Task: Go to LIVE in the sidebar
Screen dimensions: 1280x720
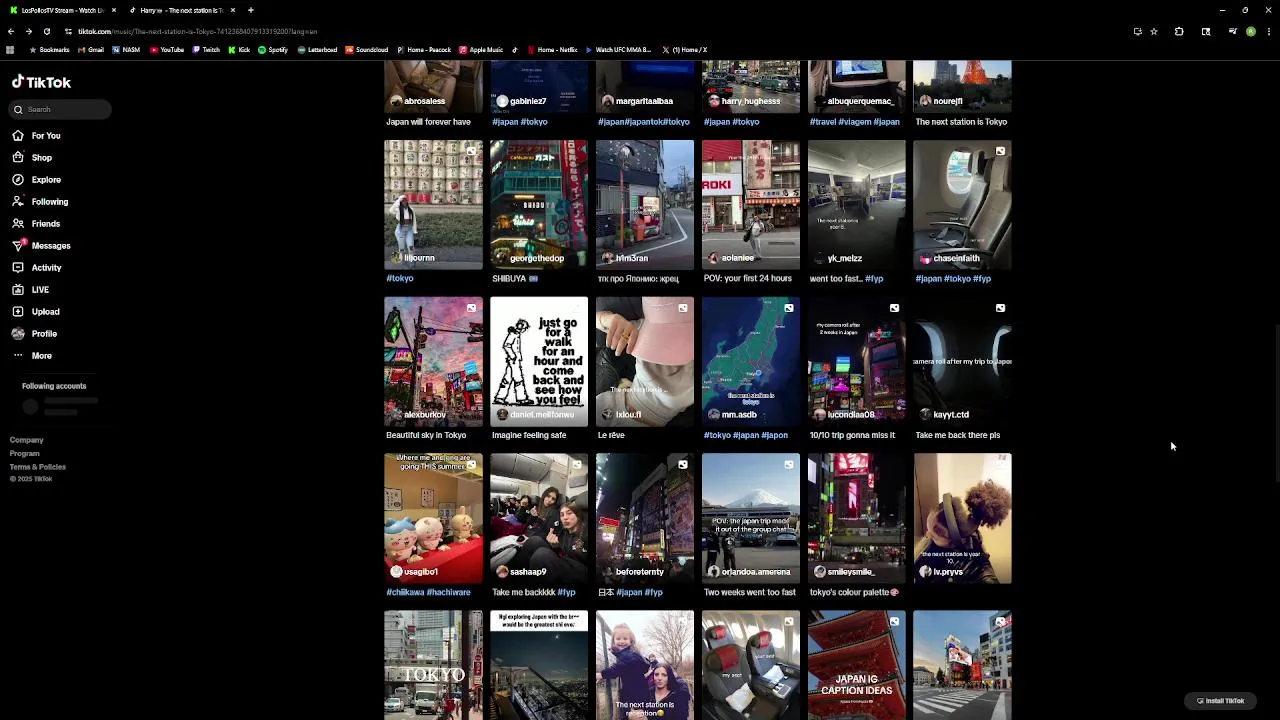Action: click(x=31, y=290)
